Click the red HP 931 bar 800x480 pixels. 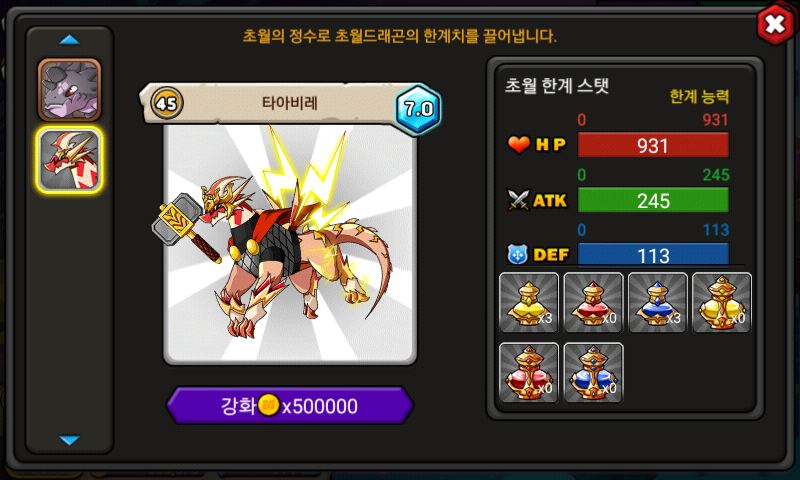(x=653, y=146)
